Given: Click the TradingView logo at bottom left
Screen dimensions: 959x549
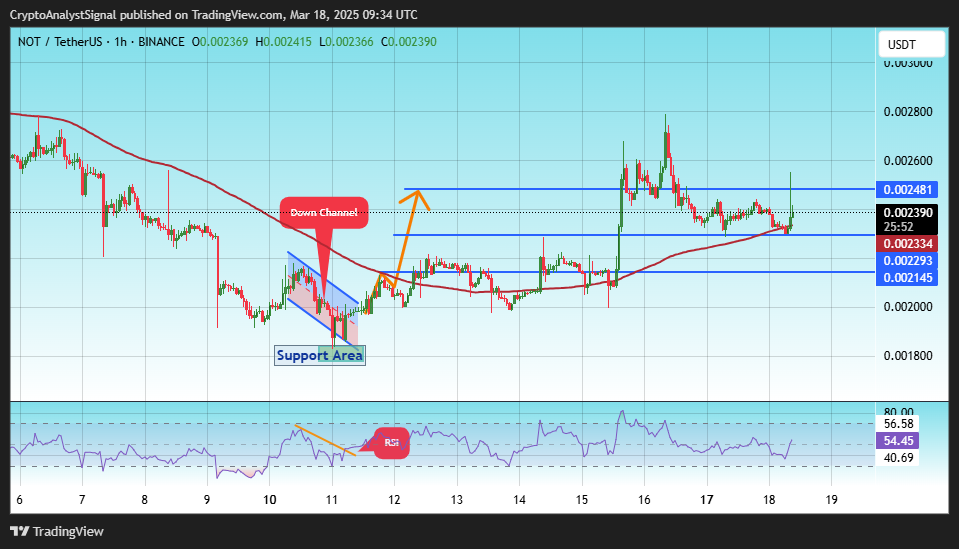Looking at the screenshot, I should click(x=57, y=531).
